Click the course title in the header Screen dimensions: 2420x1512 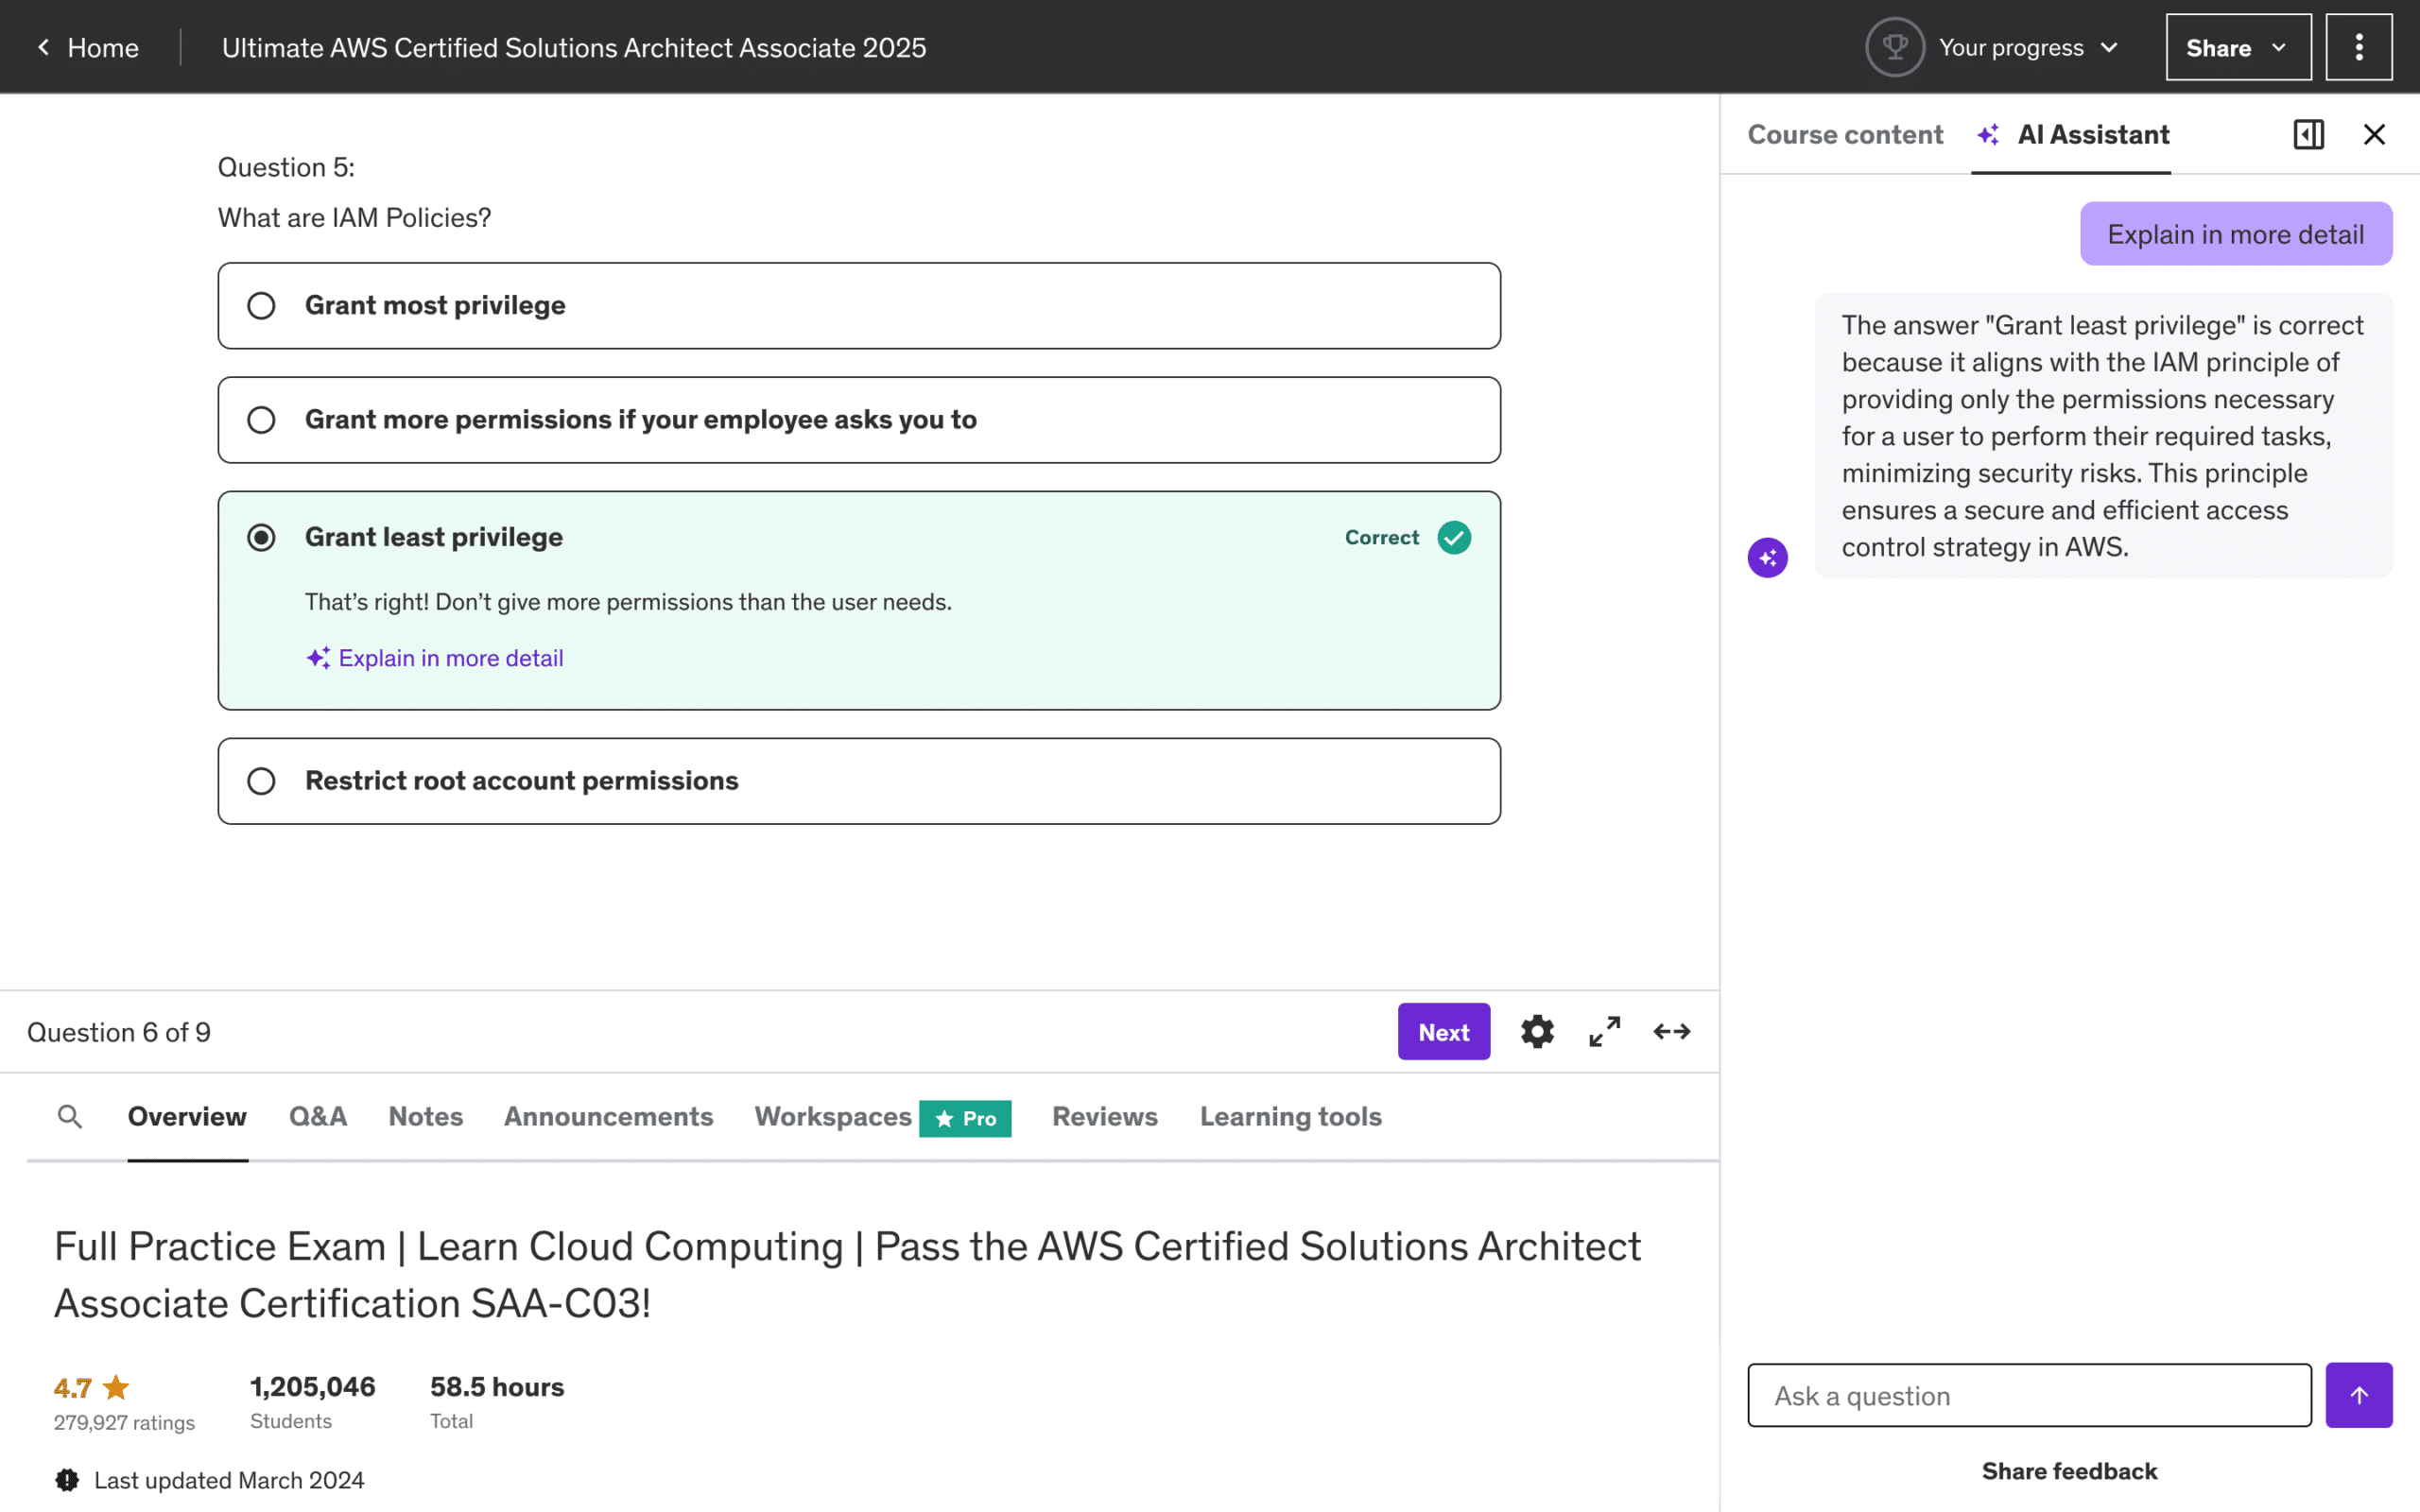[573, 47]
